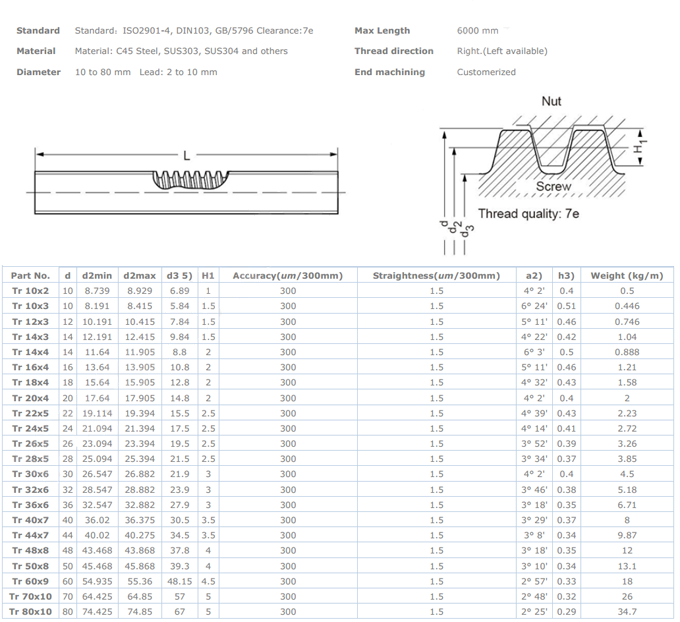Click the End machining Customerized value
680x622 pixels.
pos(486,72)
